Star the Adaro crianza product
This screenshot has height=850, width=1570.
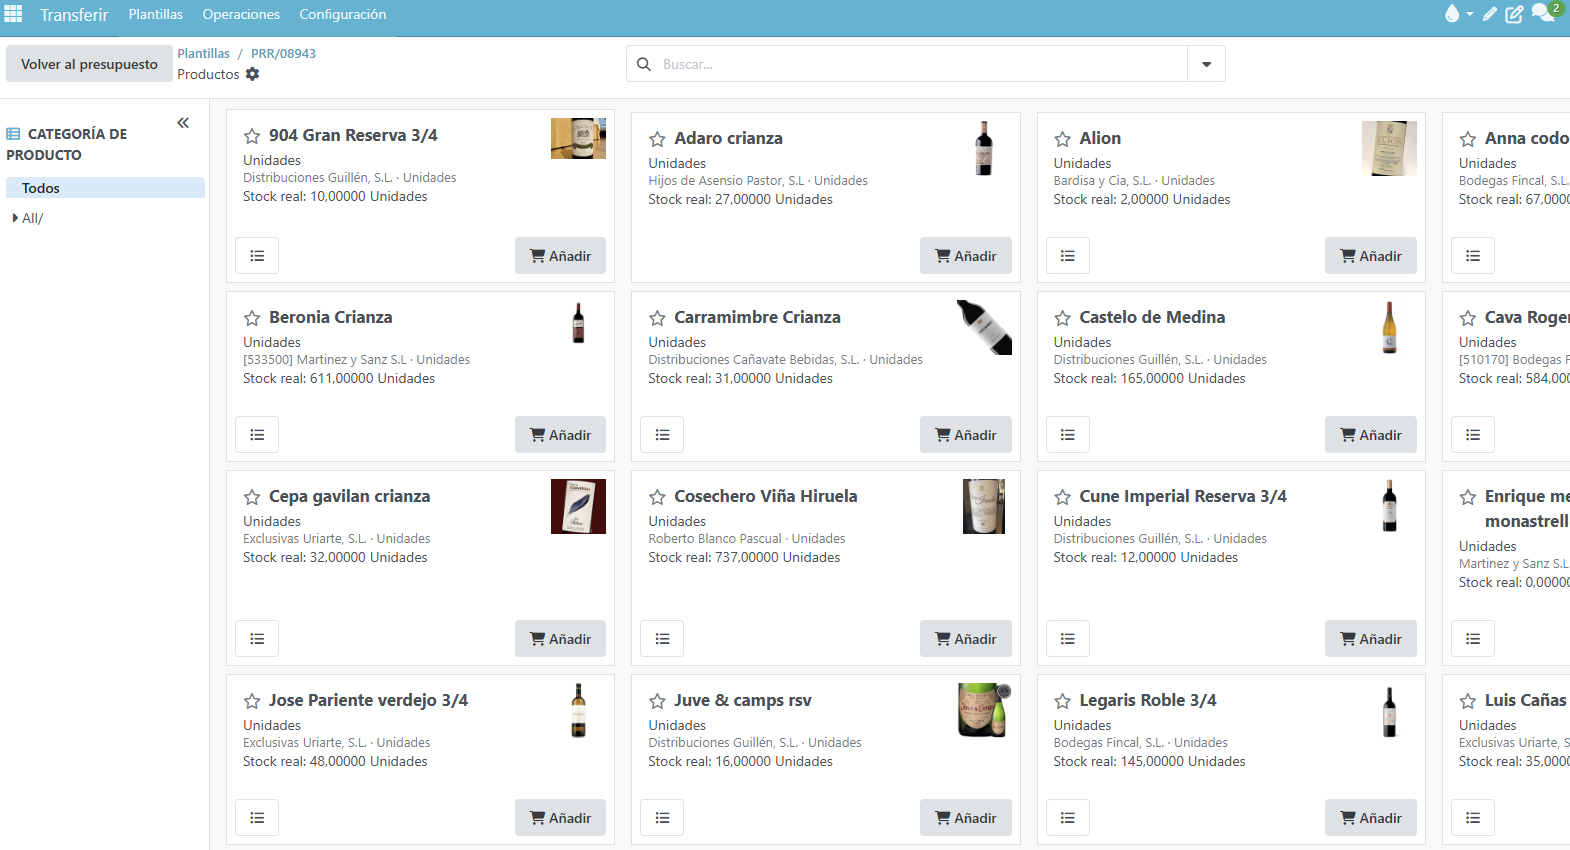pos(657,139)
